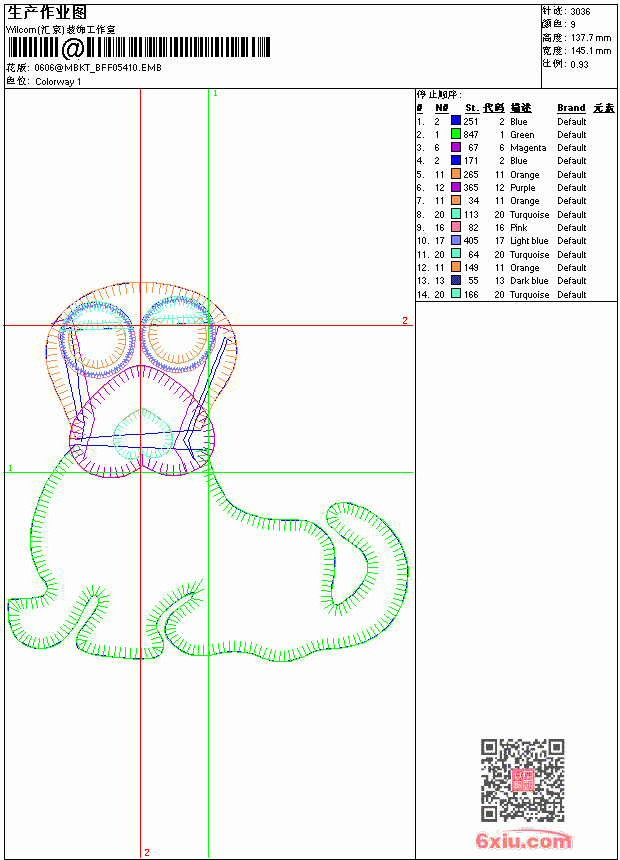Select the dark blue swatch in row 13
Screen dimensions: 620x860
(x=455, y=280)
